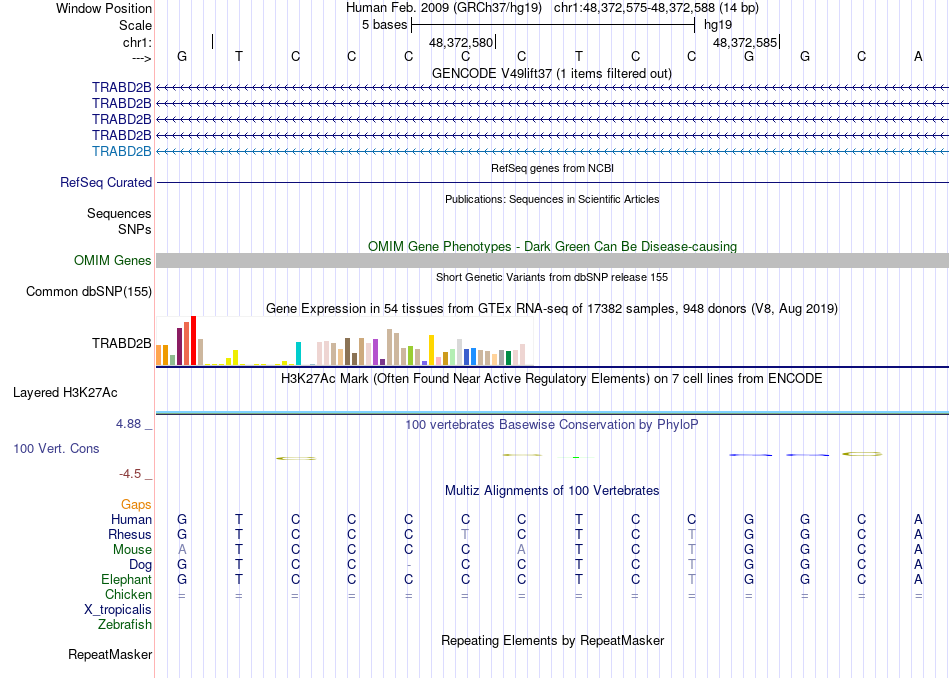This screenshot has height=678, width=950.
Task: Click the TRABD2B label of GTEx expression chart
Action: (122, 344)
